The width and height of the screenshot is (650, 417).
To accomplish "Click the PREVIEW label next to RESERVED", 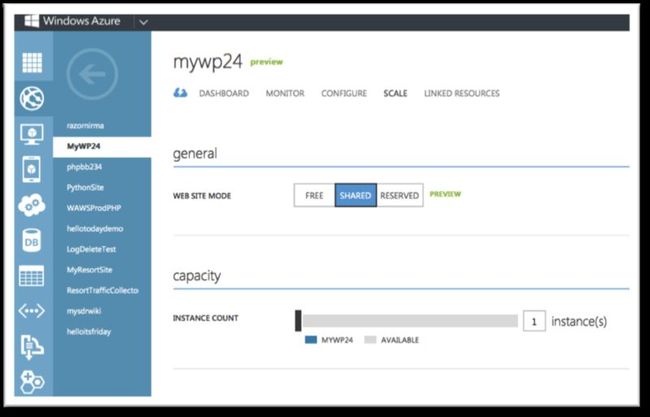I will [x=445, y=194].
